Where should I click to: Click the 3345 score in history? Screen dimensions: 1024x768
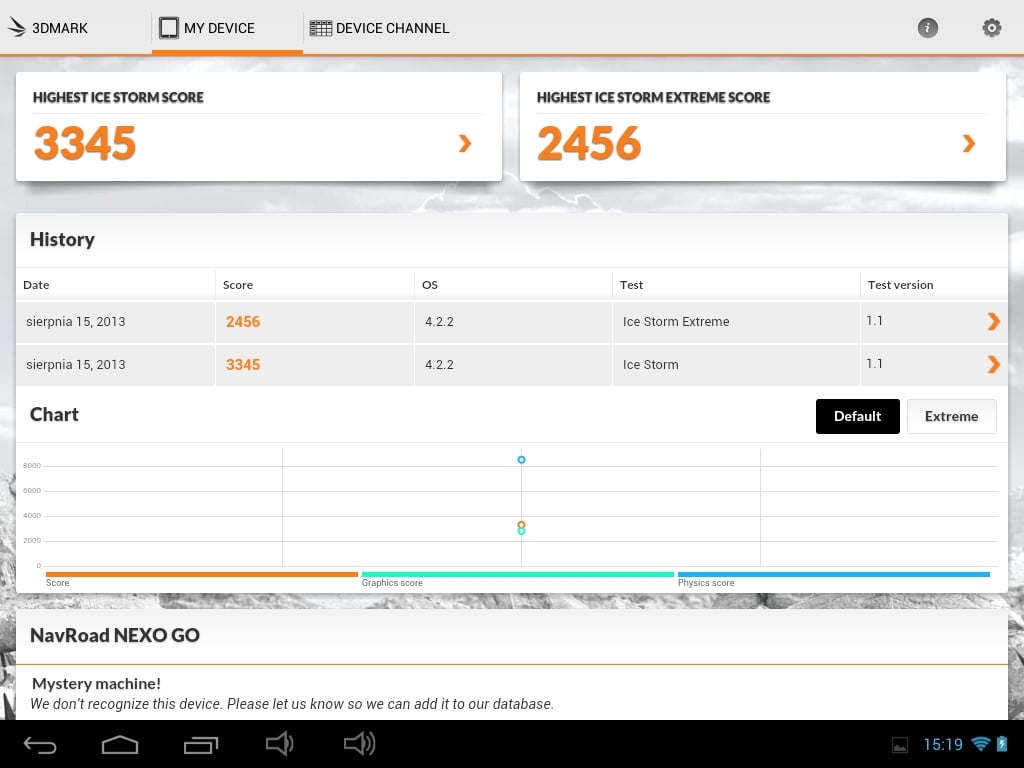(243, 364)
